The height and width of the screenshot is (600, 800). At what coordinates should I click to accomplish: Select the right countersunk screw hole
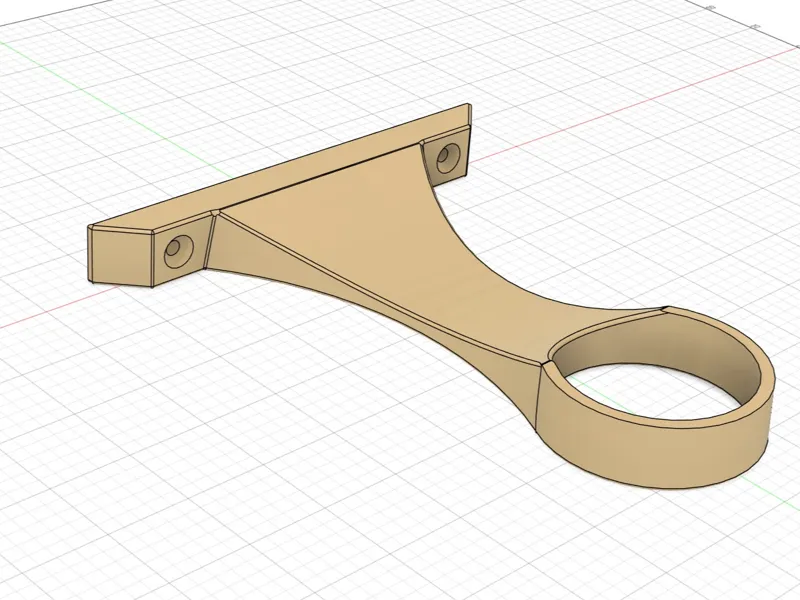coord(448,154)
